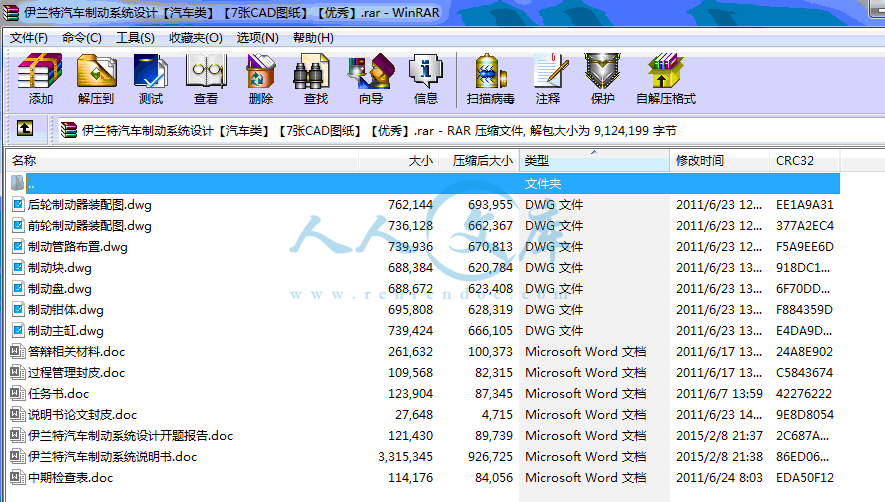Click CRC32 value EE1A9A31

click(x=804, y=204)
